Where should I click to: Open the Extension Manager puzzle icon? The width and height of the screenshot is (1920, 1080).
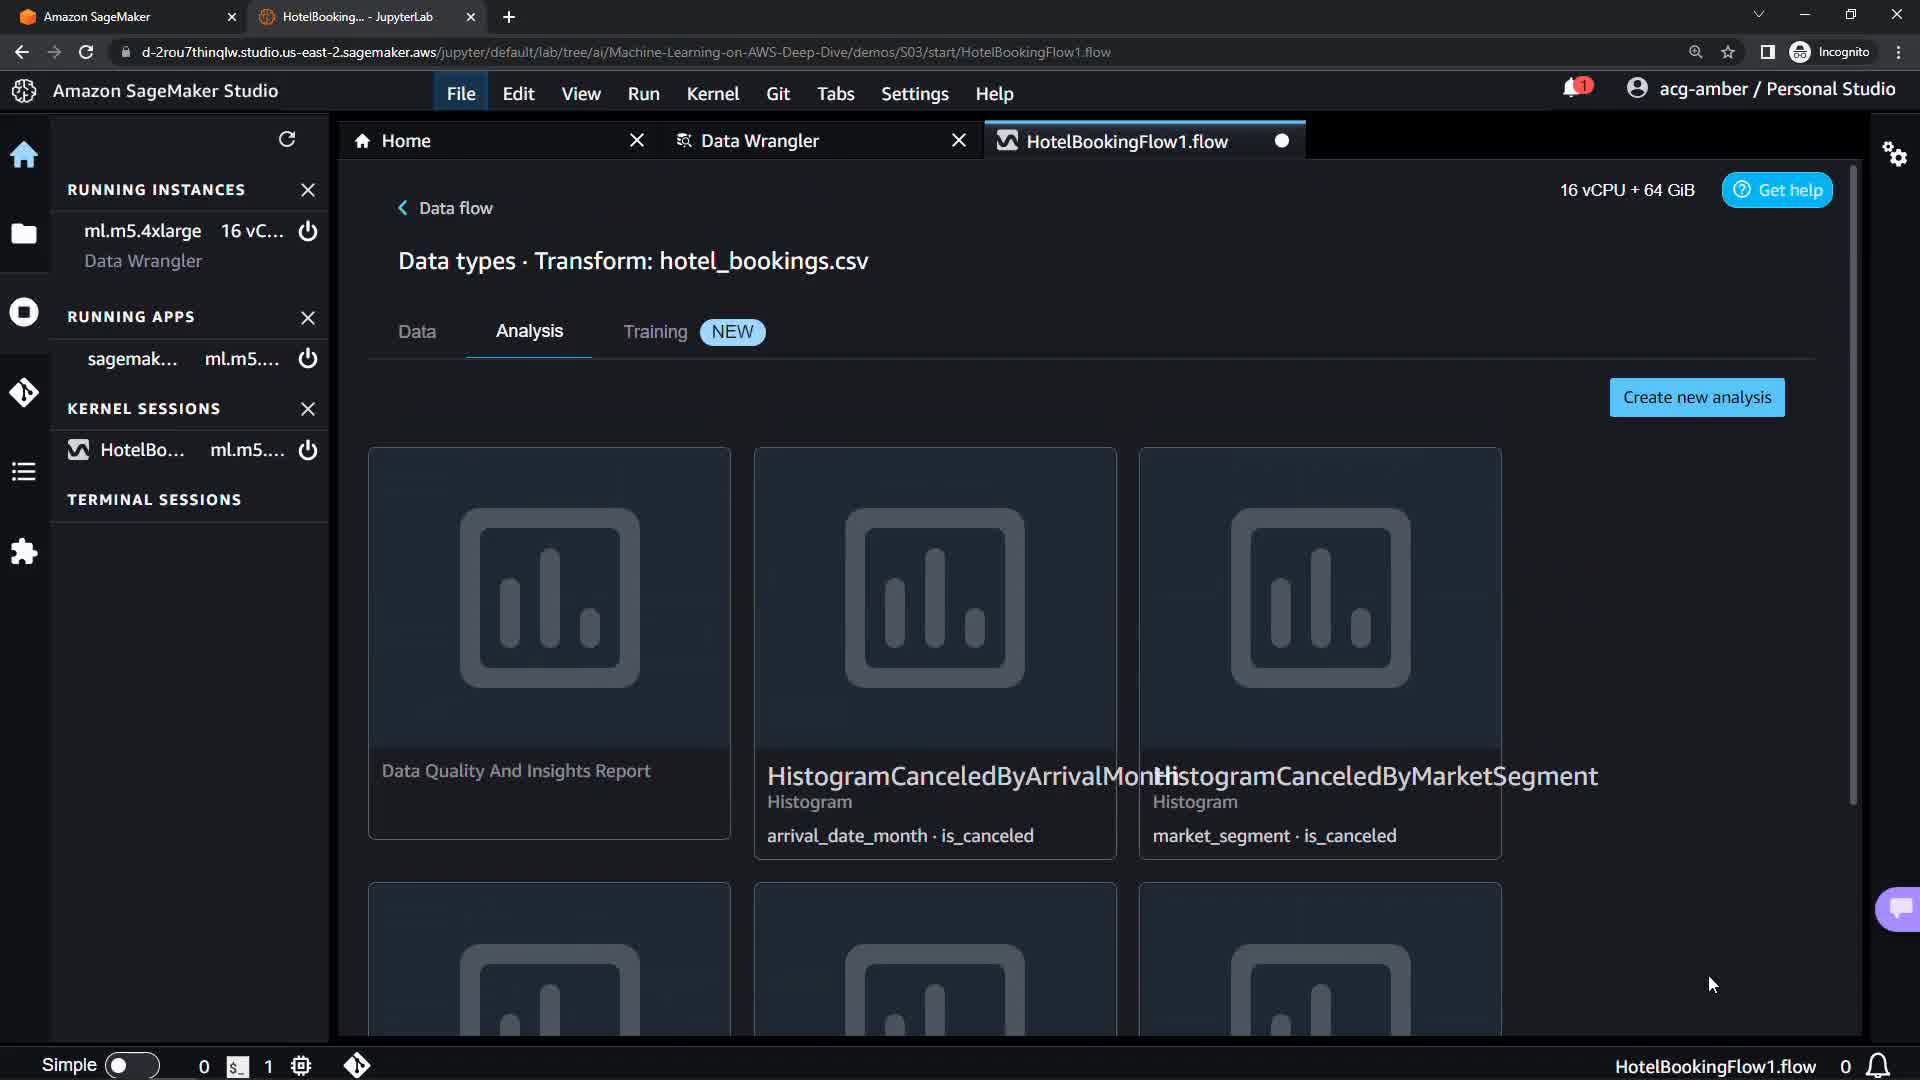click(24, 552)
